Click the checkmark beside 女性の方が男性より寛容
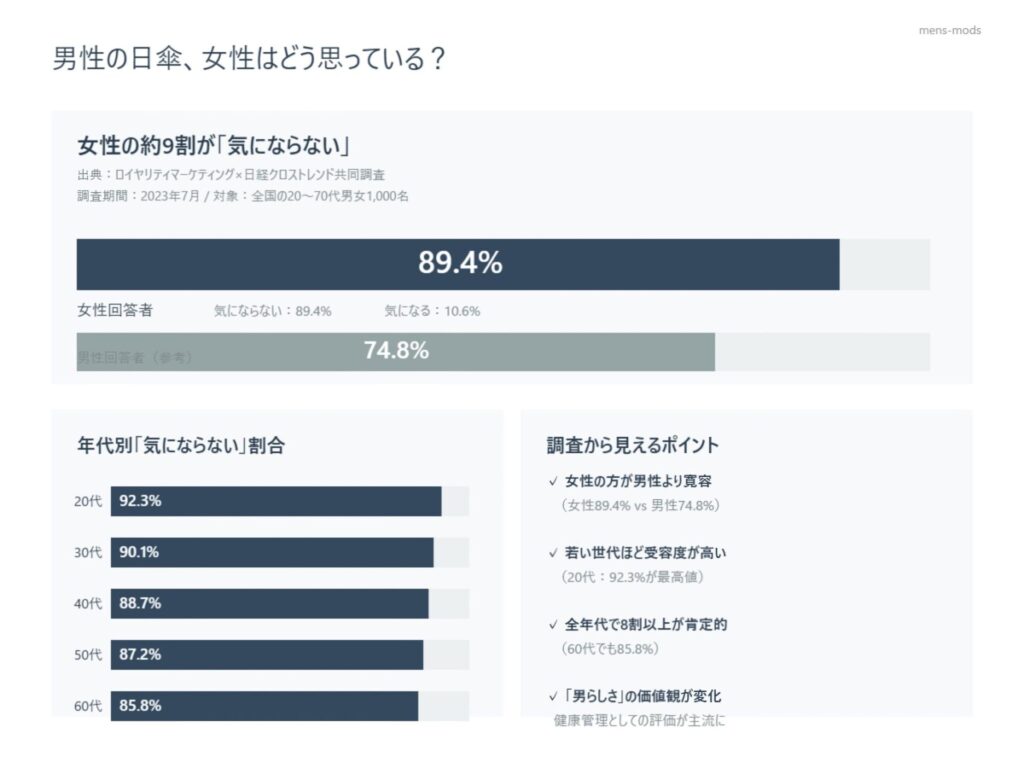The width and height of the screenshot is (1024, 768). coord(553,481)
